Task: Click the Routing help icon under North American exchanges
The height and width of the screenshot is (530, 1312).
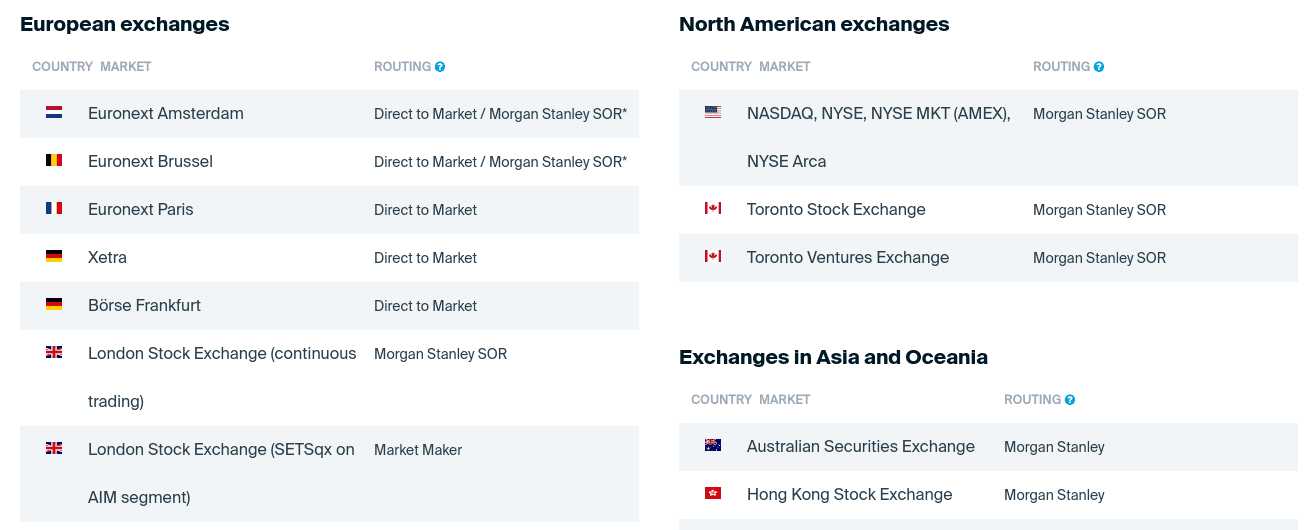Action: (1099, 67)
